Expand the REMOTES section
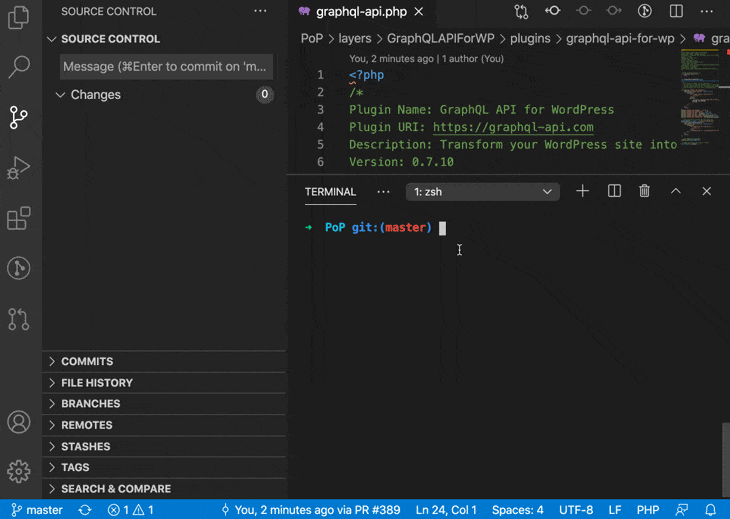Viewport: 730px width, 519px height. (x=164, y=425)
